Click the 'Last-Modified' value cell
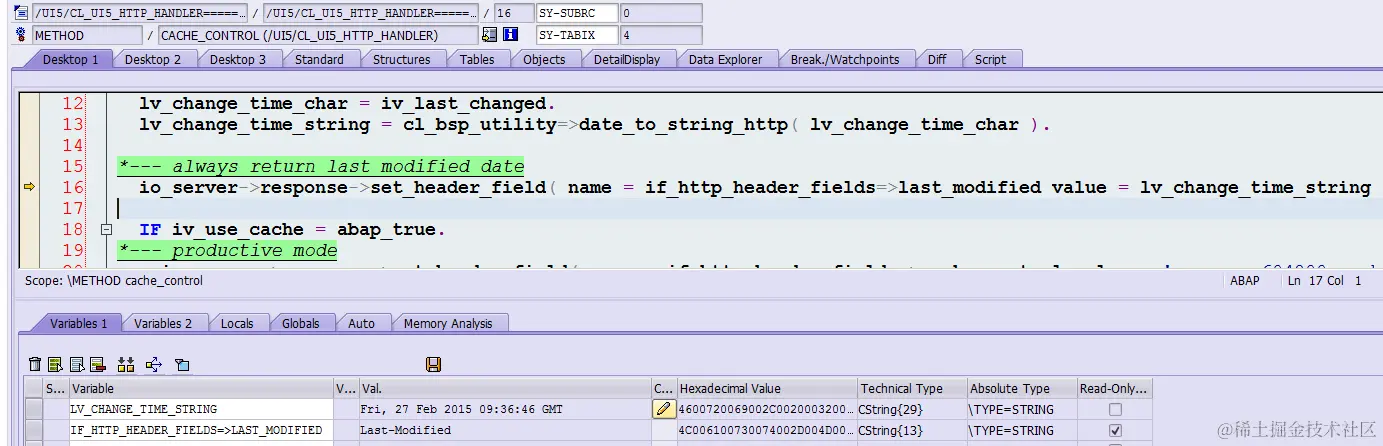Screen dimensions: 1383x446 tap(504, 430)
